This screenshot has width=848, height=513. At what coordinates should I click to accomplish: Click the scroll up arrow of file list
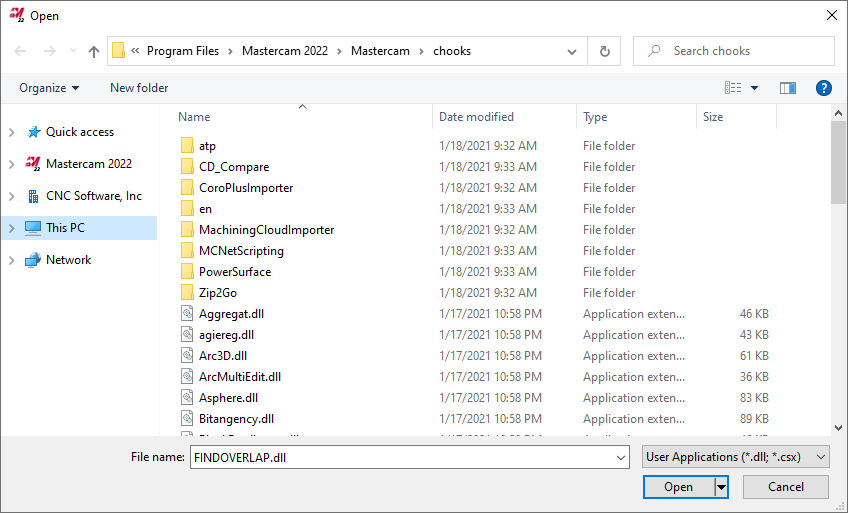point(839,114)
